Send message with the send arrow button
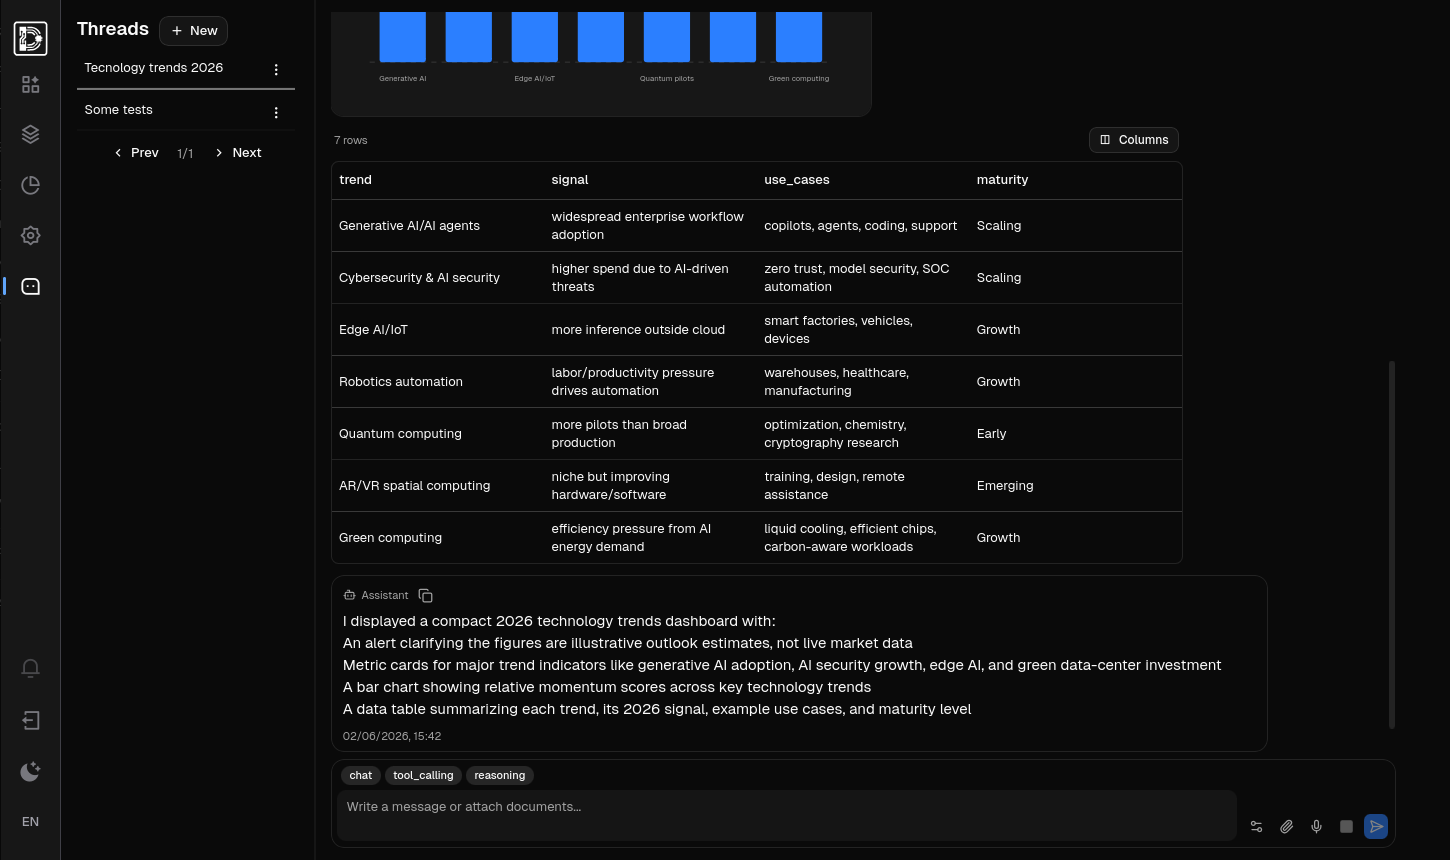1450x860 pixels. point(1376,827)
